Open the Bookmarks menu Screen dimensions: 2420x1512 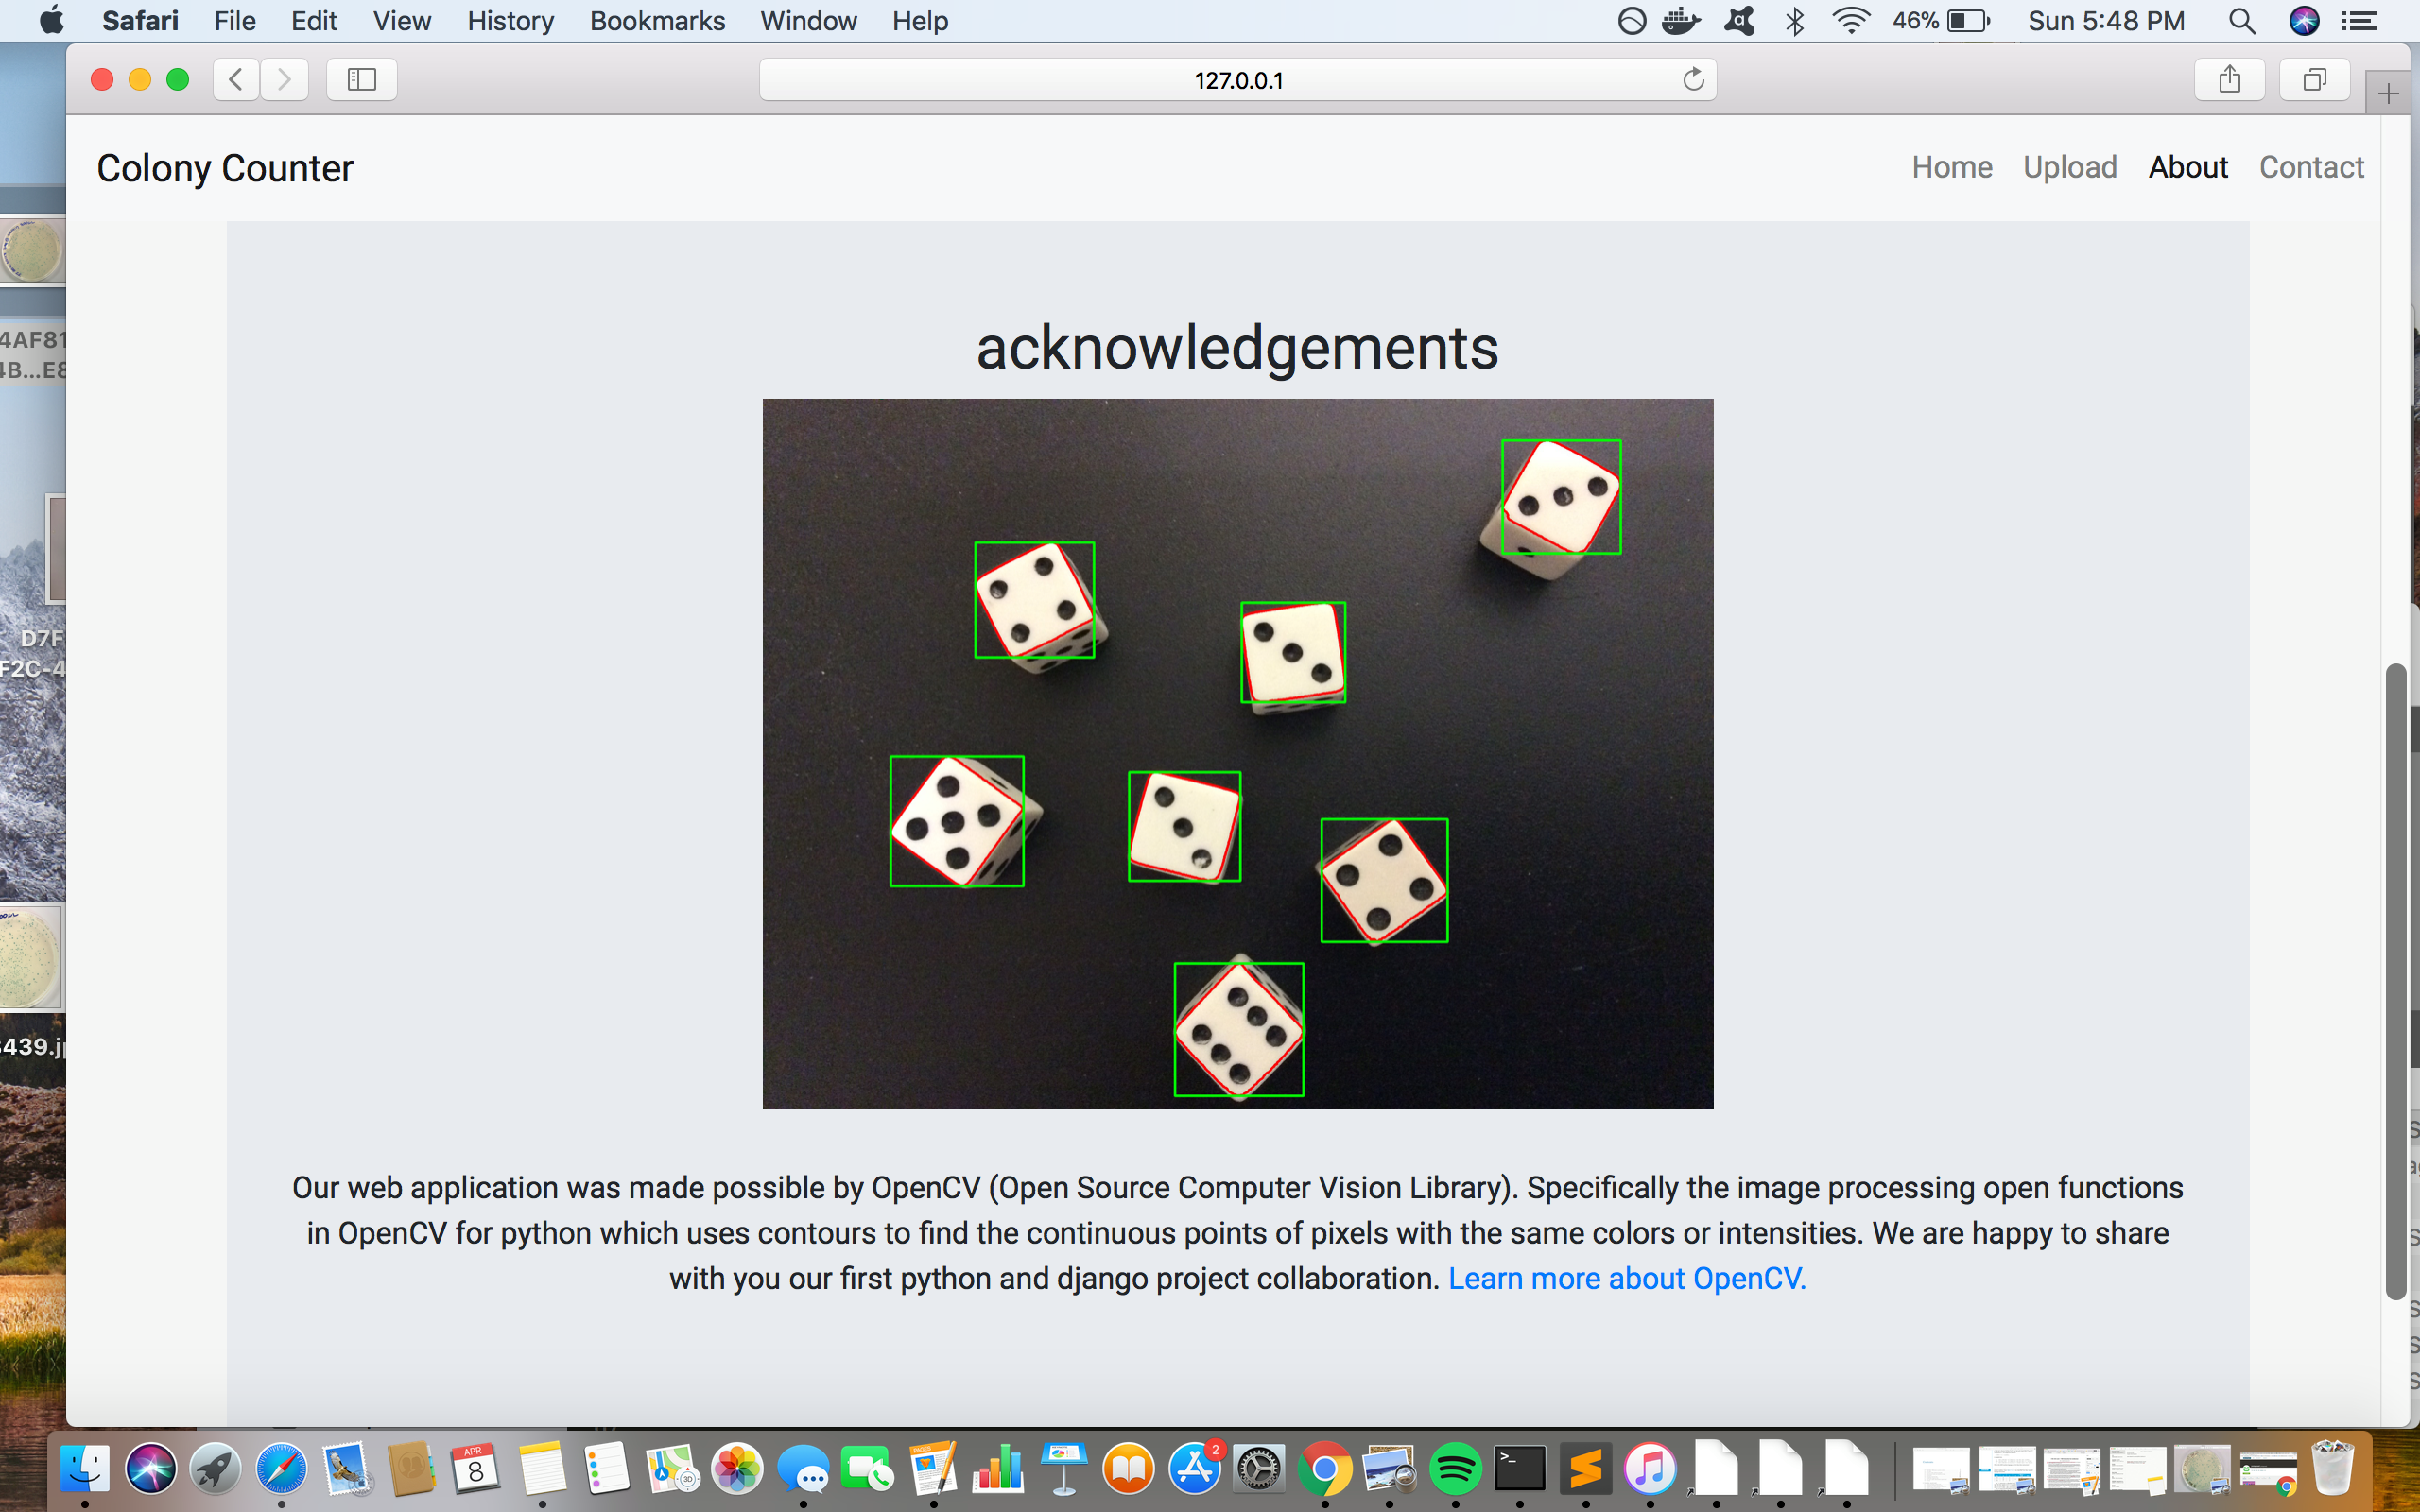[657, 21]
